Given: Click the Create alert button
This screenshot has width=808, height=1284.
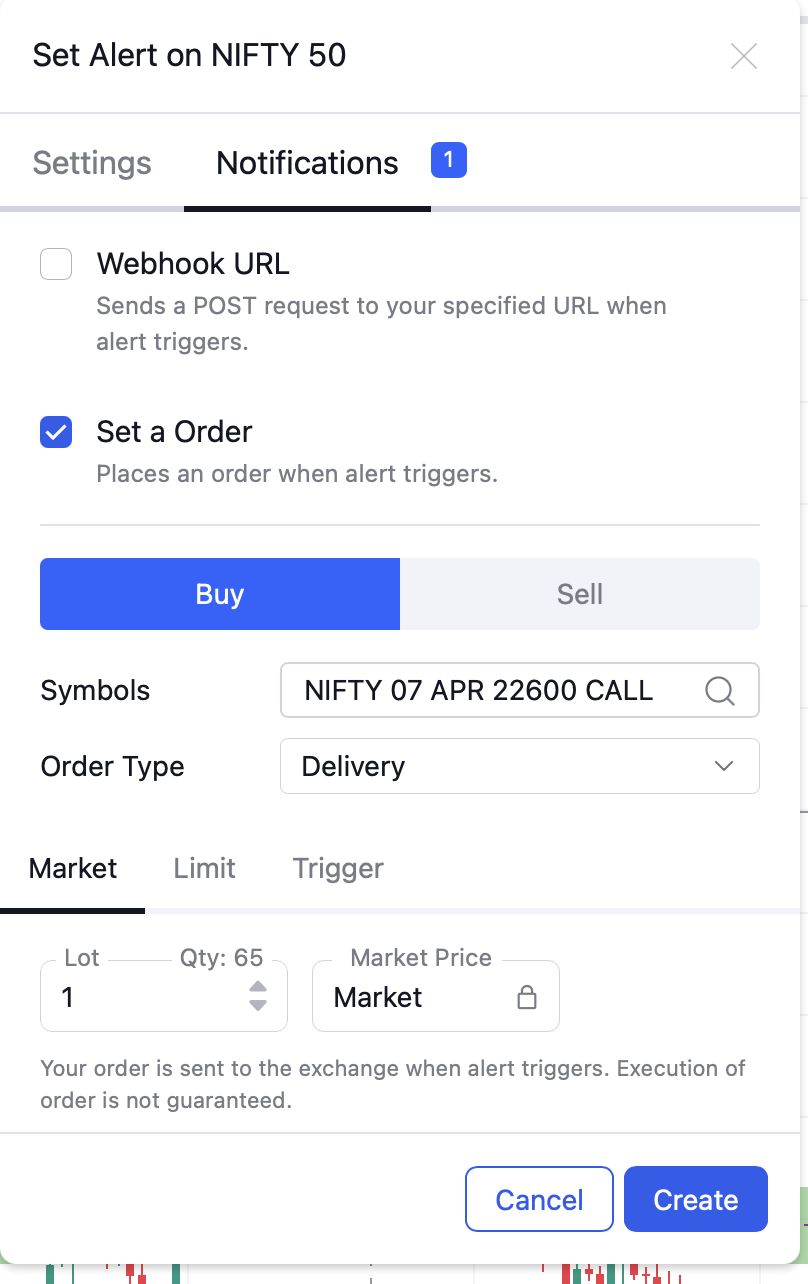Looking at the screenshot, I should pos(695,1199).
